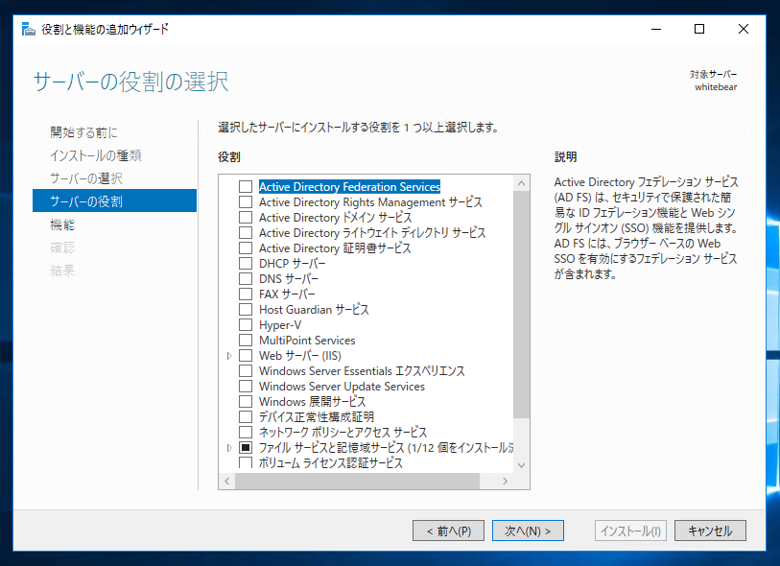This screenshot has width=780, height=566.
Task: Select サーバーの役割 step in sidebar
Action: click(x=114, y=200)
